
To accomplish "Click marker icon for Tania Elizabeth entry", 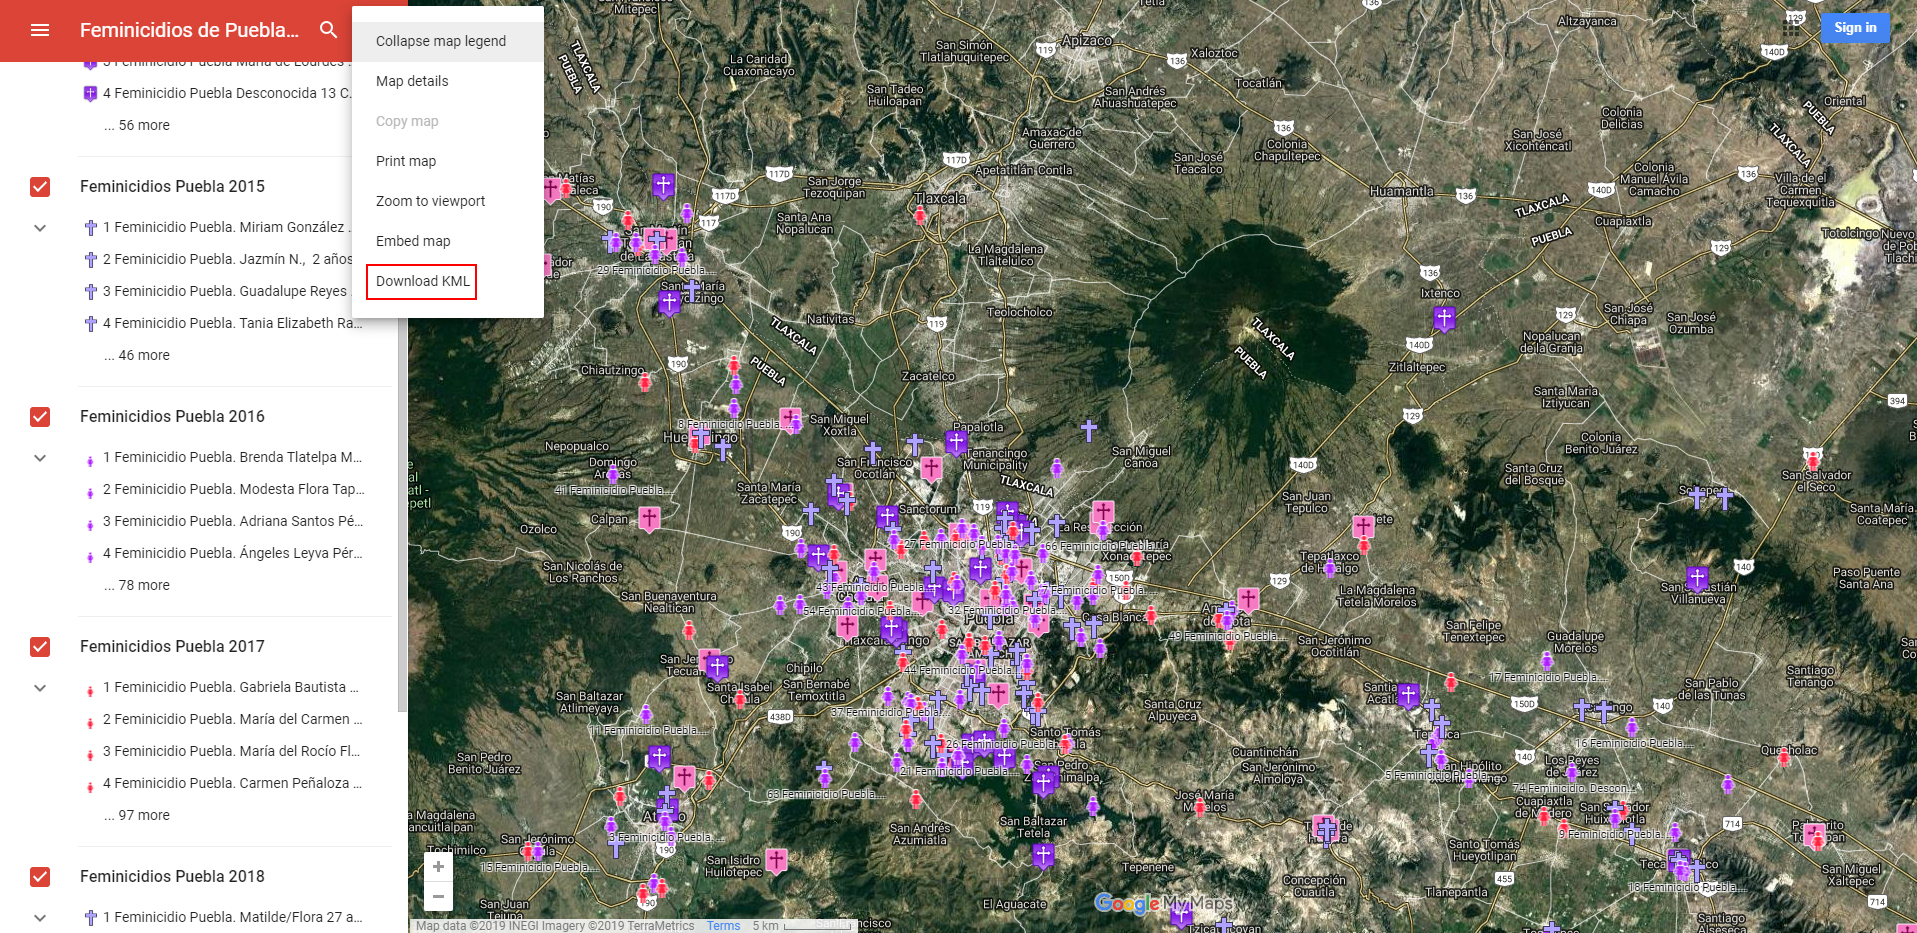I will pos(90,324).
